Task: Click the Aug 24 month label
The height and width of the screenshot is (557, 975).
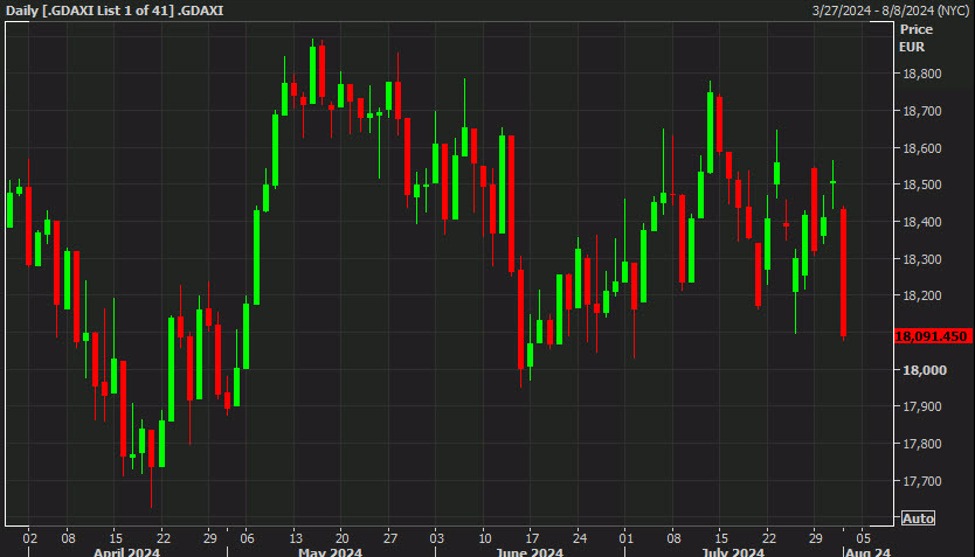Action: click(x=867, y=551)
